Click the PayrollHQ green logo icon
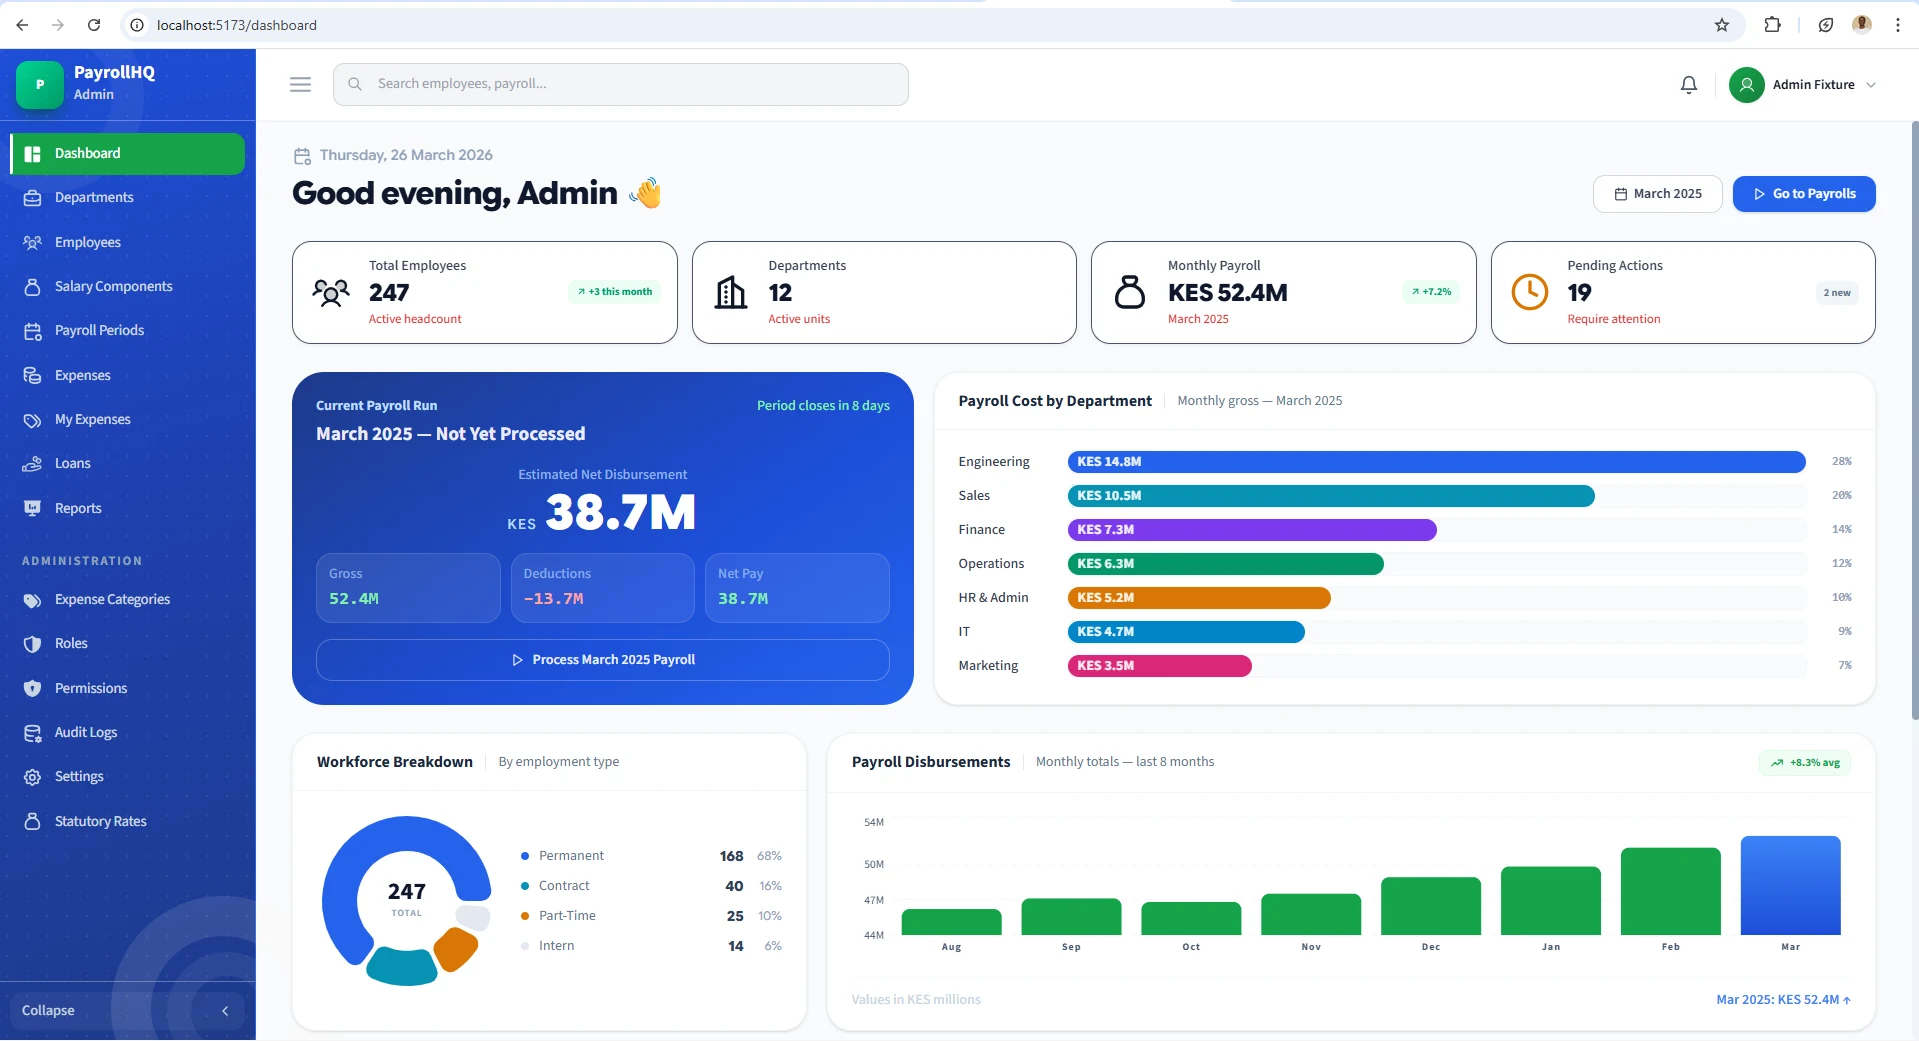Image resolution: width=1919 pixels, height=1041 pixels. [x=40, y=84]
